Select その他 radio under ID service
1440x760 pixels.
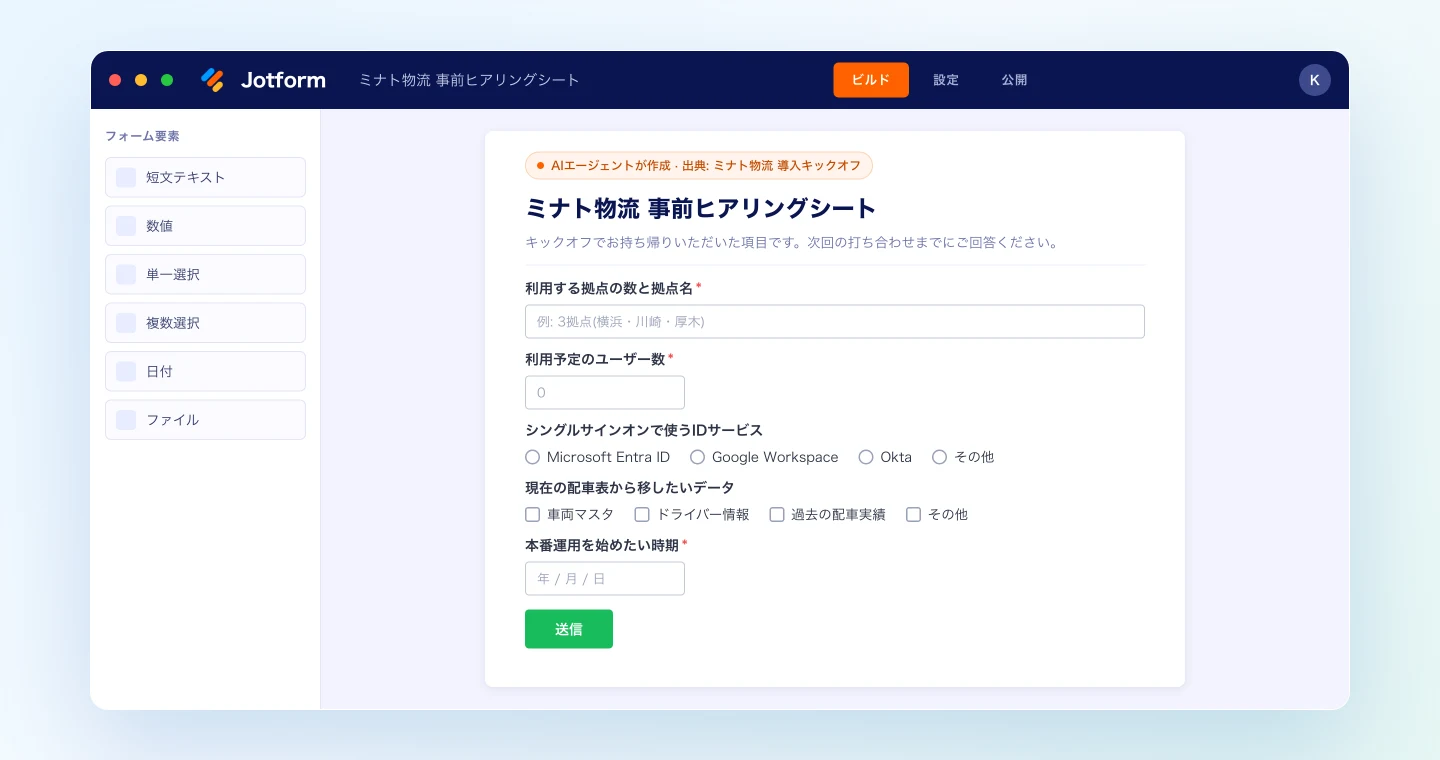point(940,457)
